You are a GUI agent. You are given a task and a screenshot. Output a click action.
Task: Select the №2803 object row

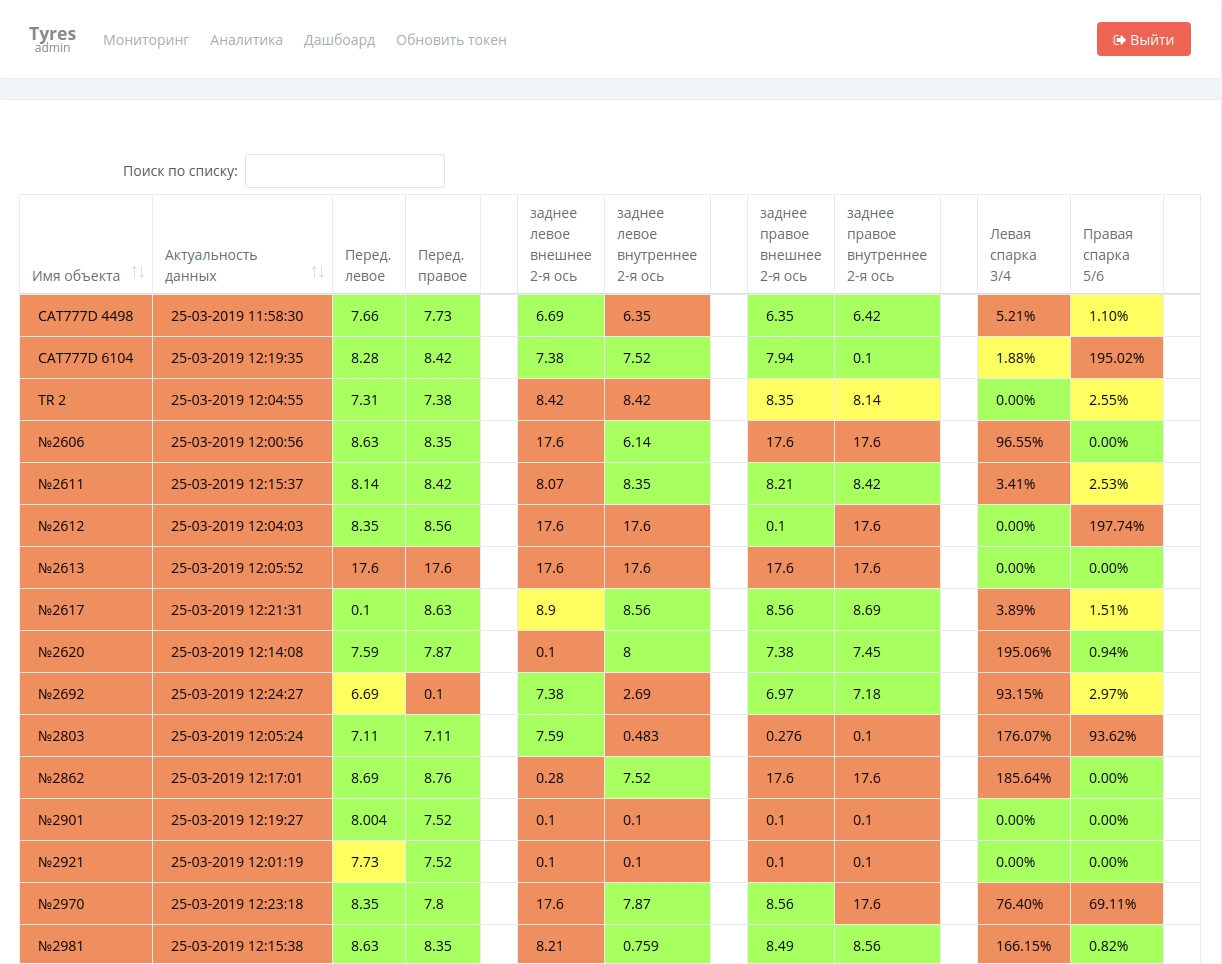[x=61, y=736]
